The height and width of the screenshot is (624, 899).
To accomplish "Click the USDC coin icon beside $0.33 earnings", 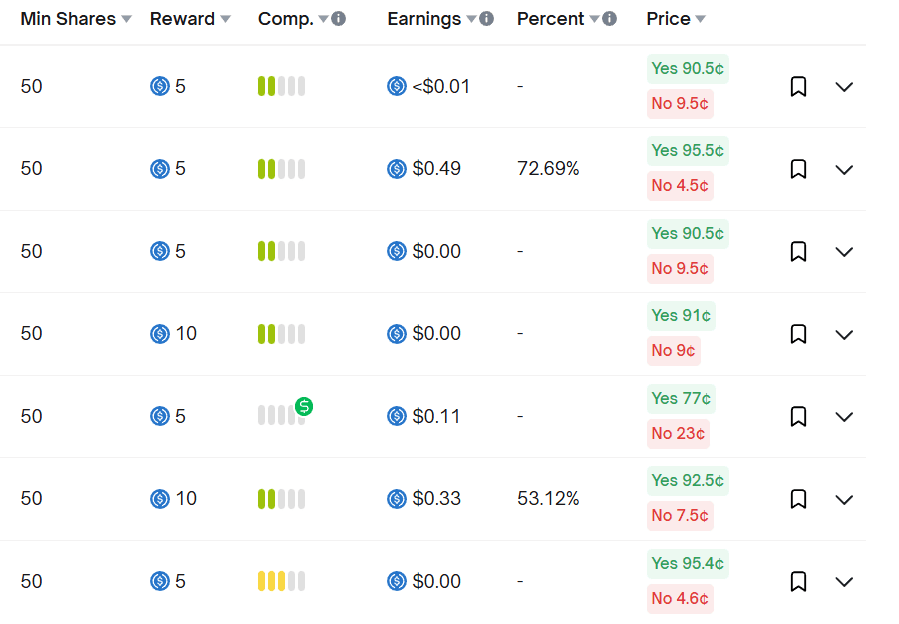I will coord(397,499).
